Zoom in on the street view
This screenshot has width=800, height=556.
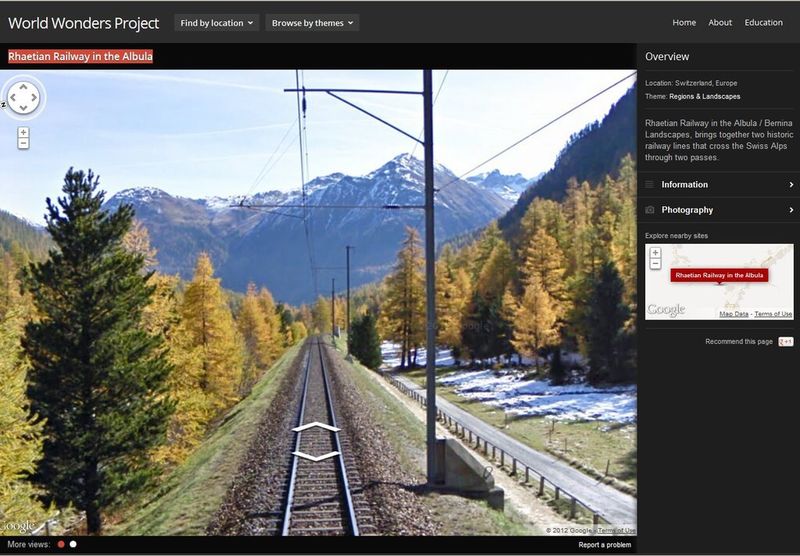[x=23, y=133]
